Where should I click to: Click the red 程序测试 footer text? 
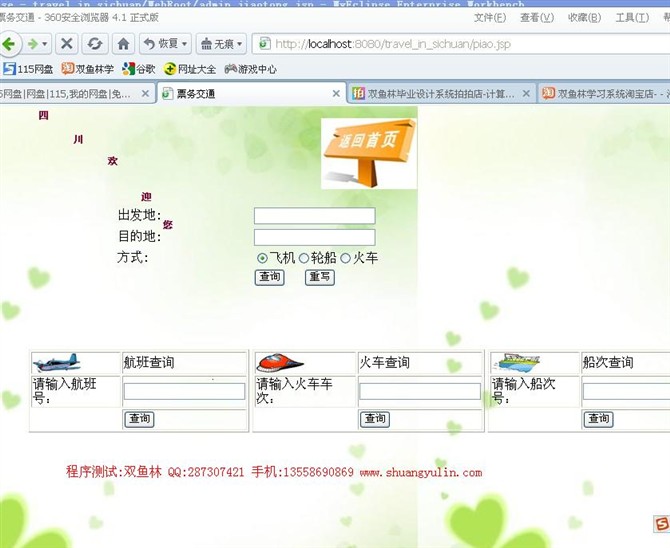tap(274, 472)
